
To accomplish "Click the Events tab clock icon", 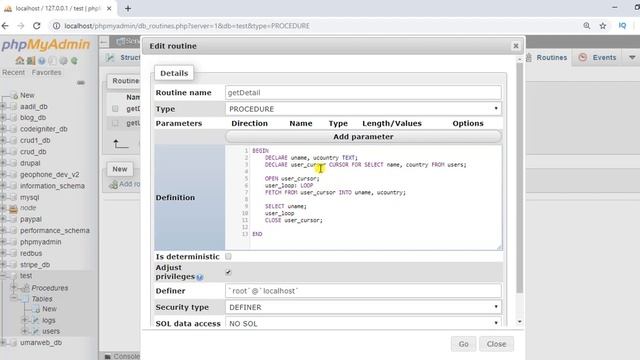I will point(582,58).
